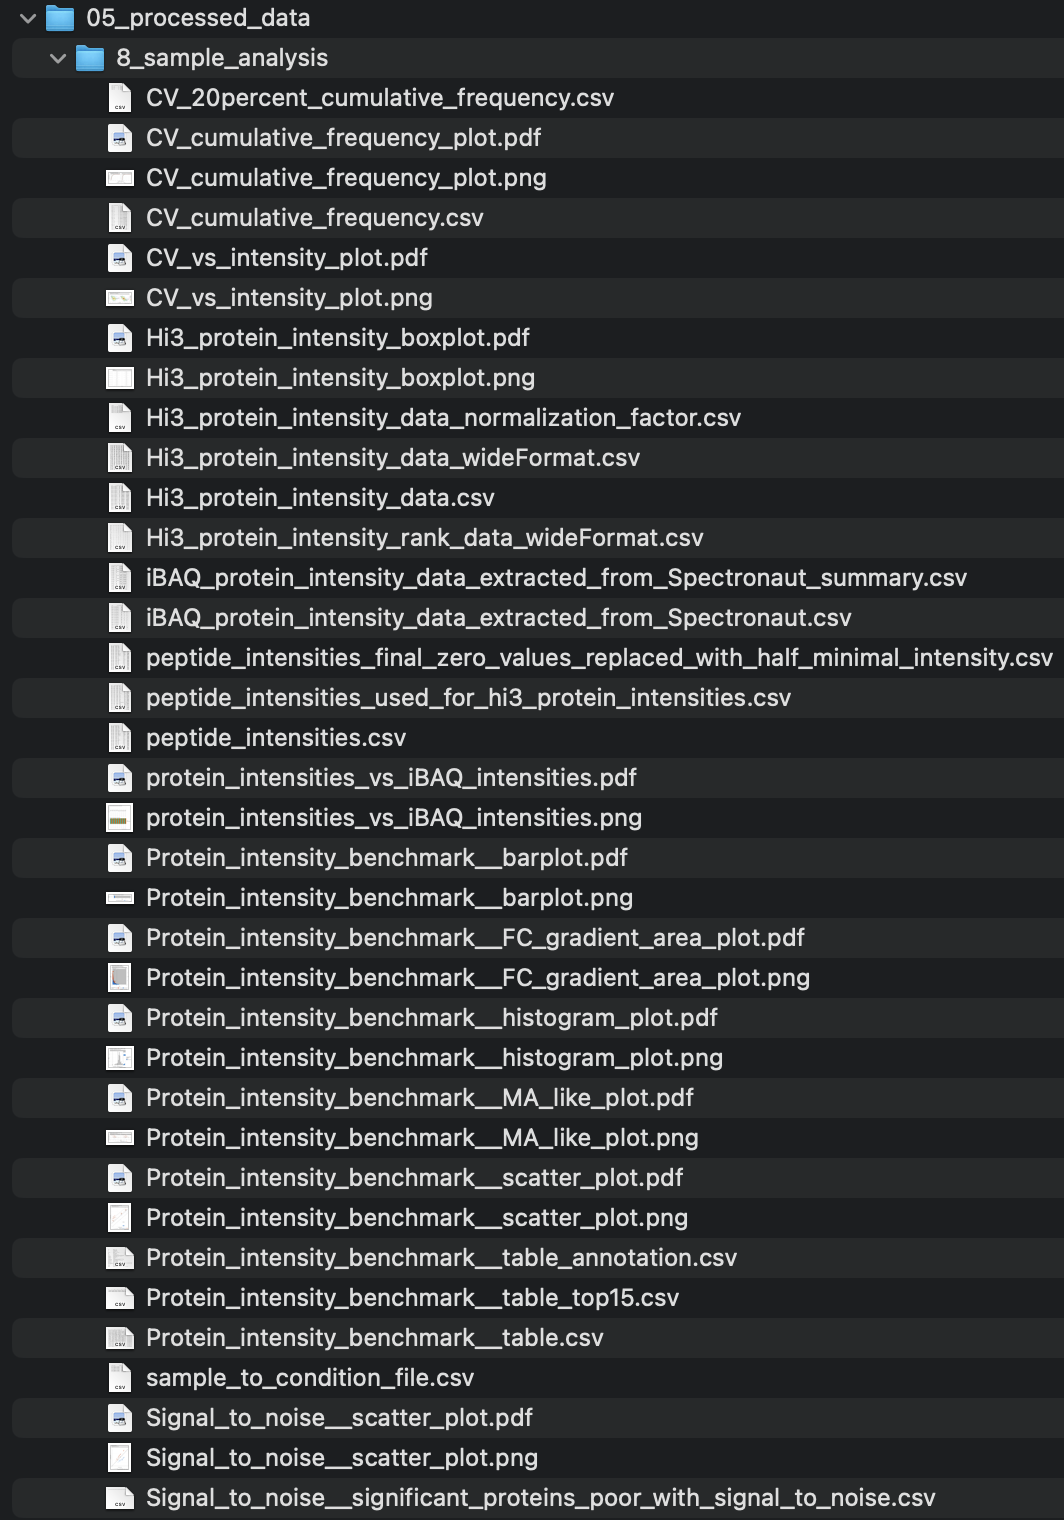1064x1520 pixels.
Task: Click image icon of Hi3_protein_intensity_boxplot.png
Action: coord(120,378)
